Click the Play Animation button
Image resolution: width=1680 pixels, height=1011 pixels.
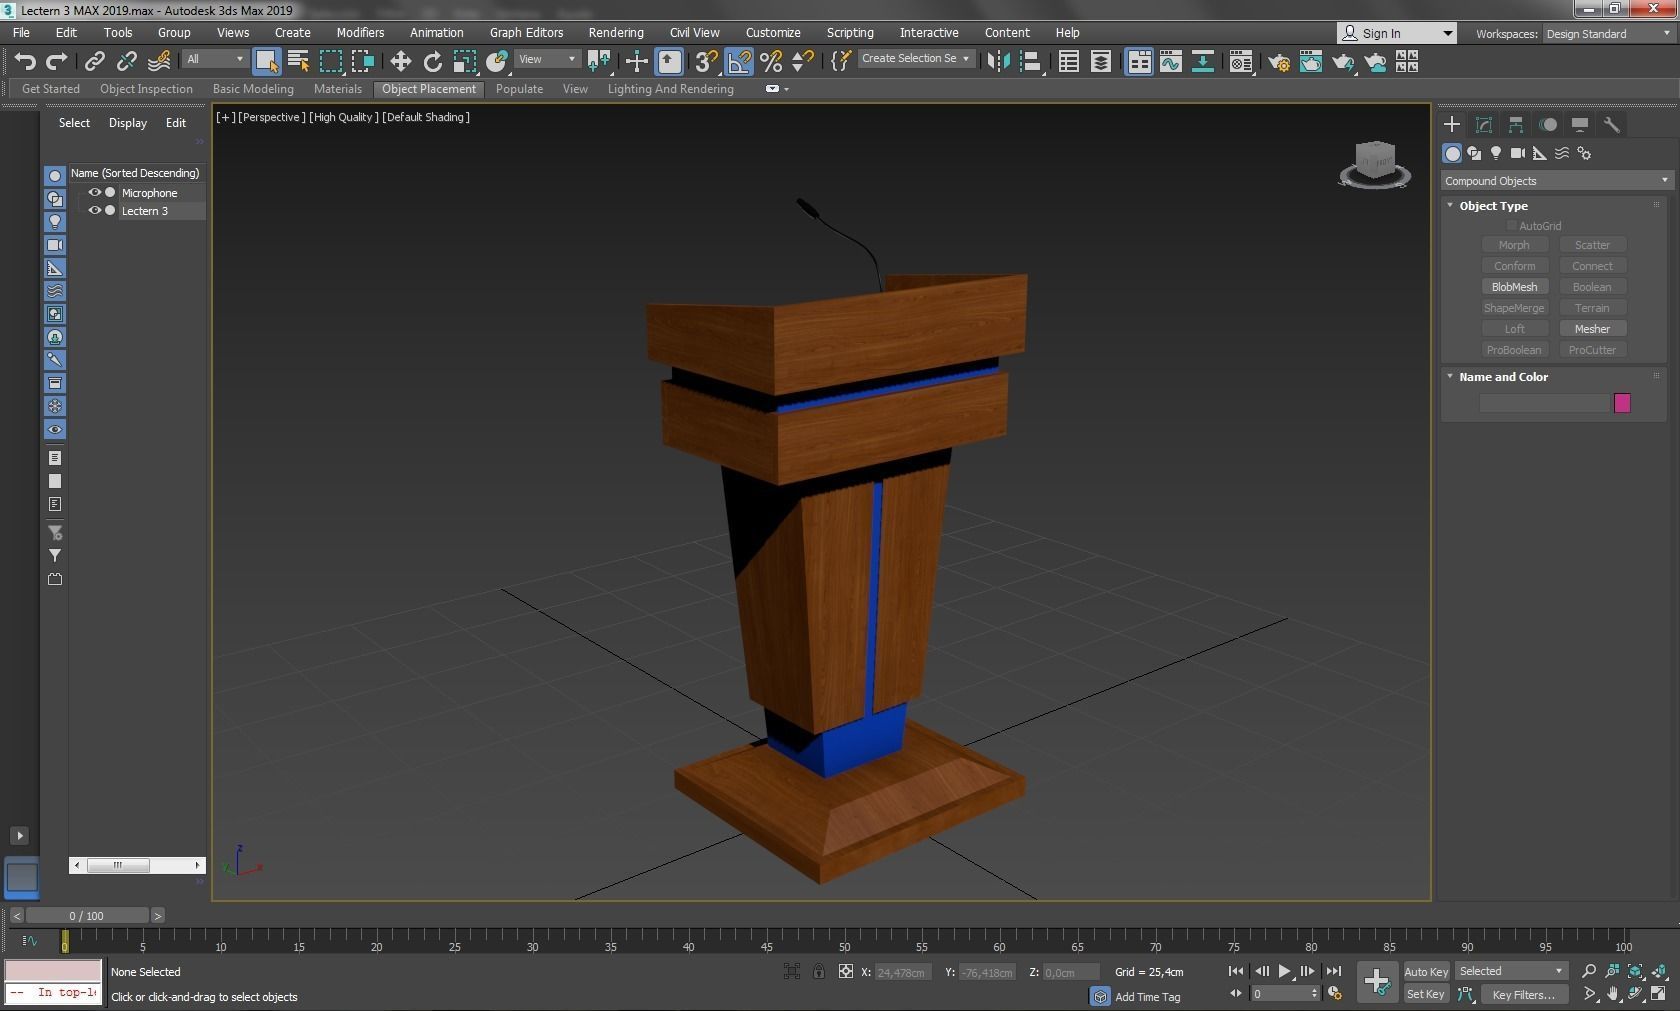click(1284, 971)
